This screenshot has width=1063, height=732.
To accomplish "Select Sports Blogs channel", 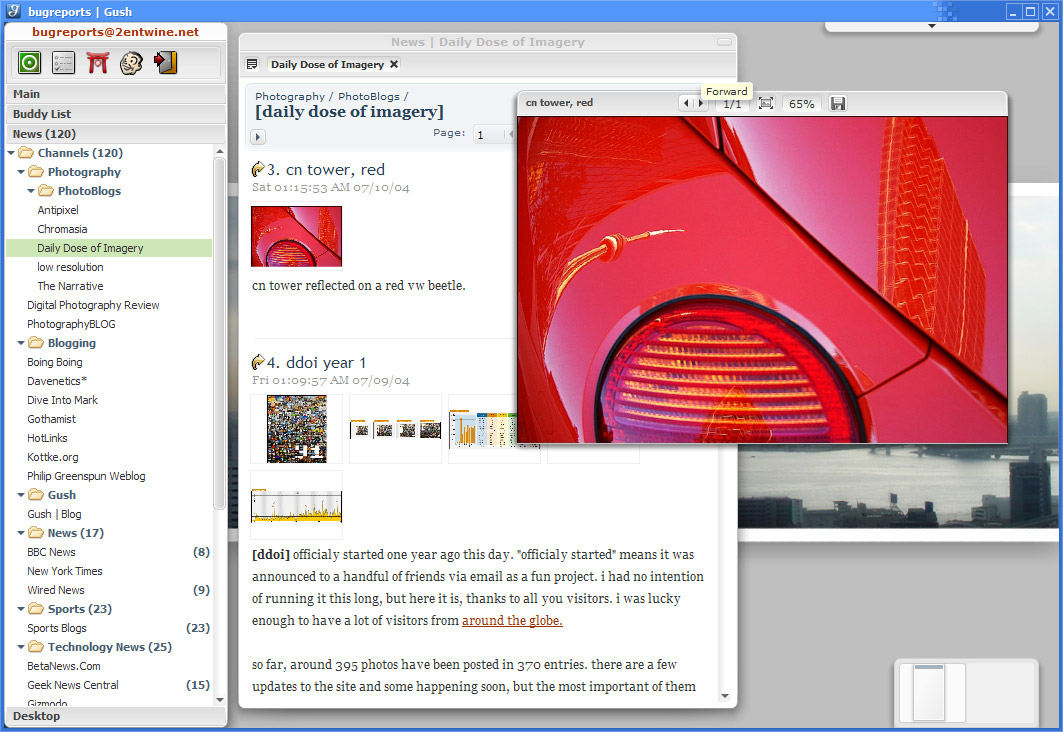I will [57, 628].
